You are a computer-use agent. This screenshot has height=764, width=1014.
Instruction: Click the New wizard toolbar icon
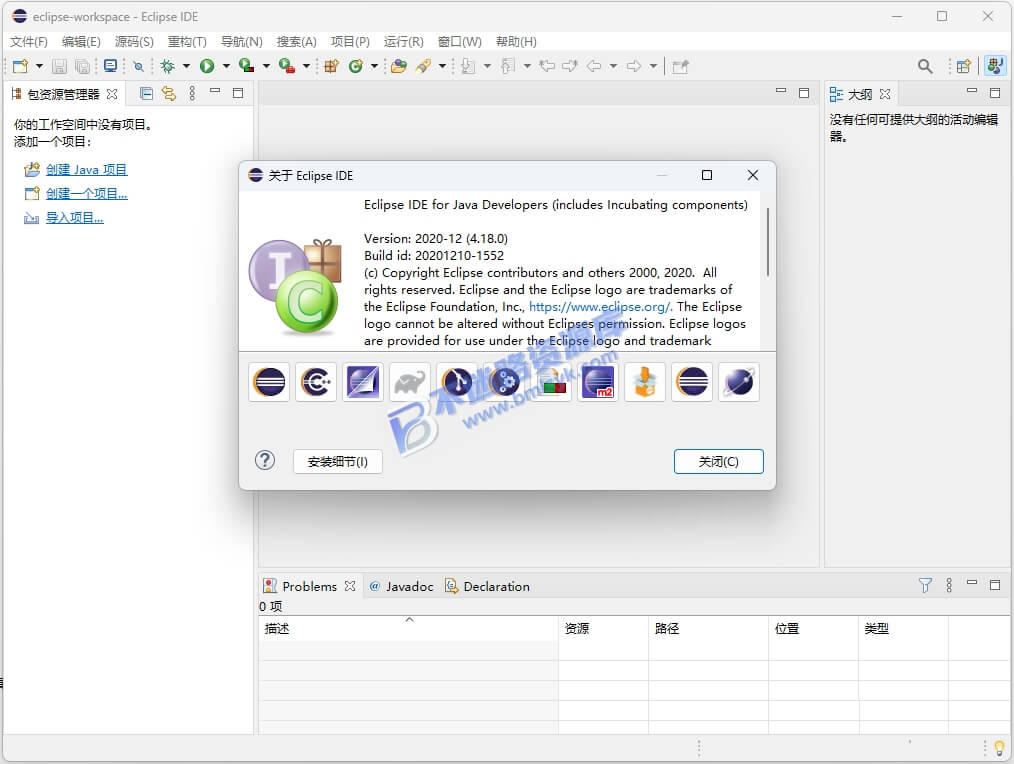21,66
